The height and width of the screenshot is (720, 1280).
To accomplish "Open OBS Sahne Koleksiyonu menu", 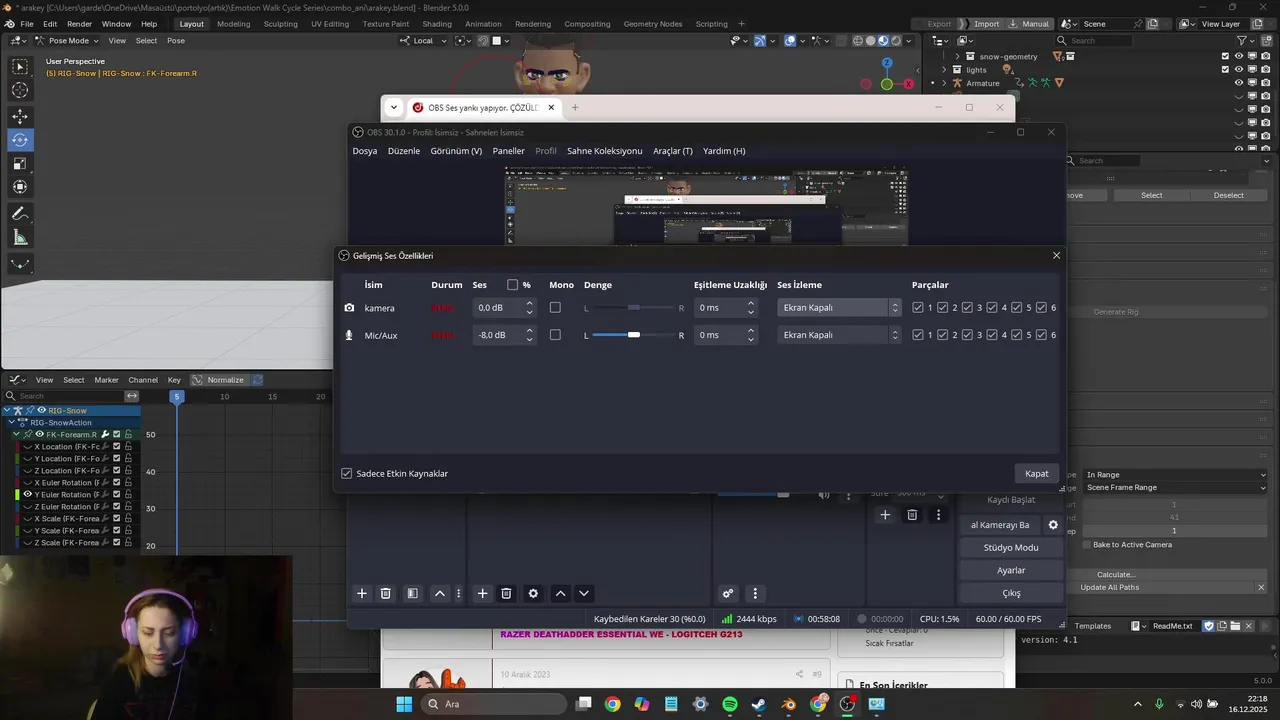I will [604, 151].
